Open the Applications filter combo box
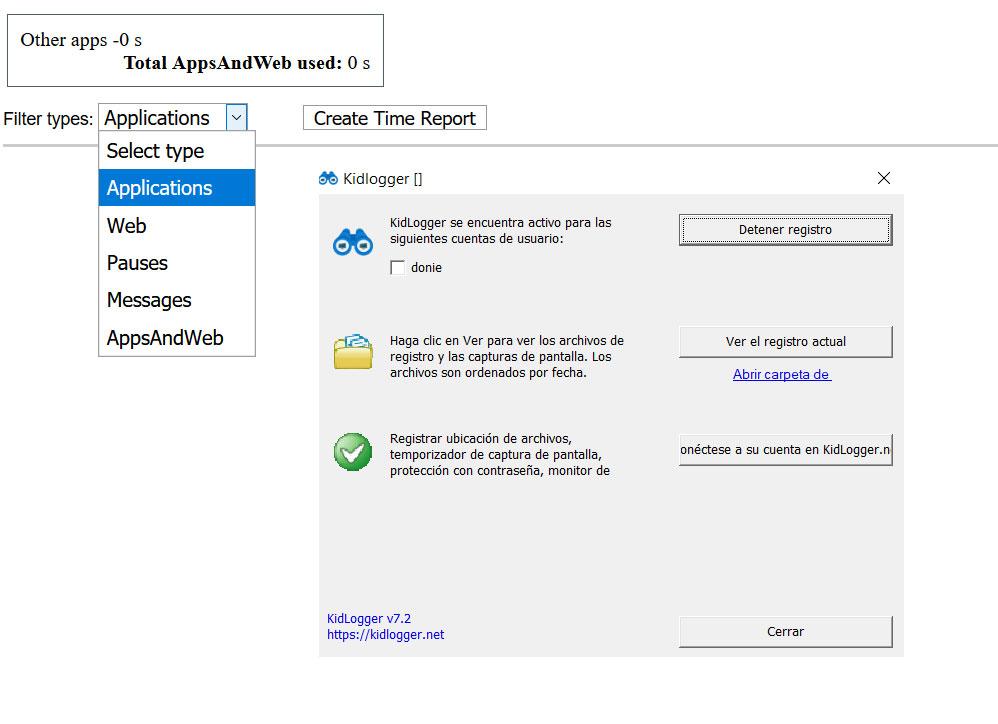The width and height of the screenshot is (998, 724). tap(172, 118)
